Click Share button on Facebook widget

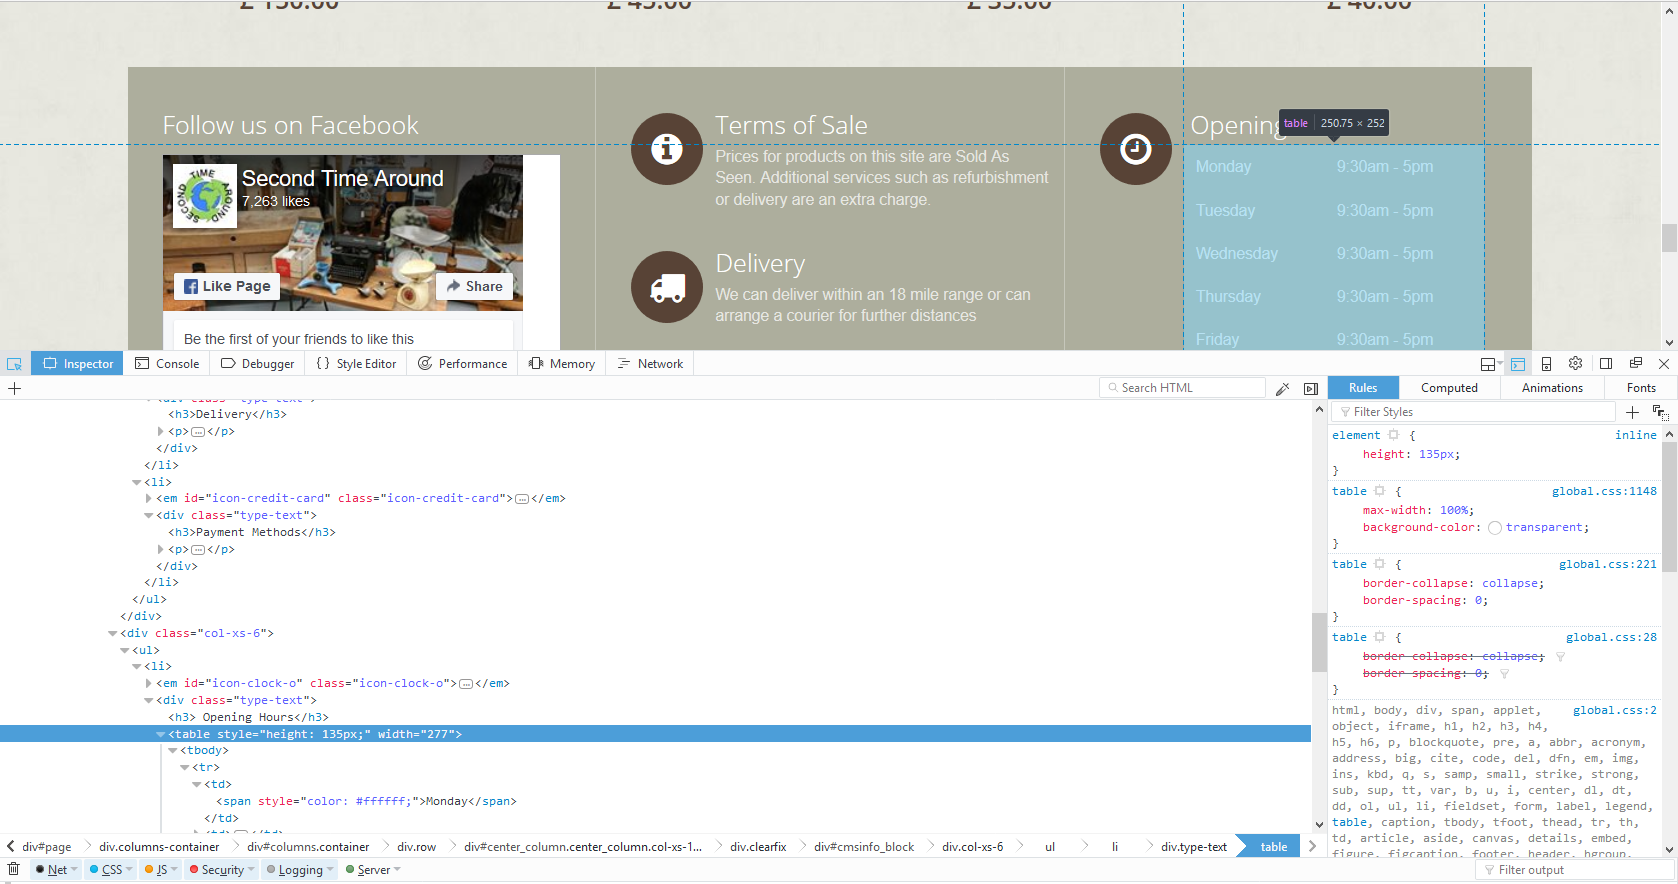tap(475, 286)
